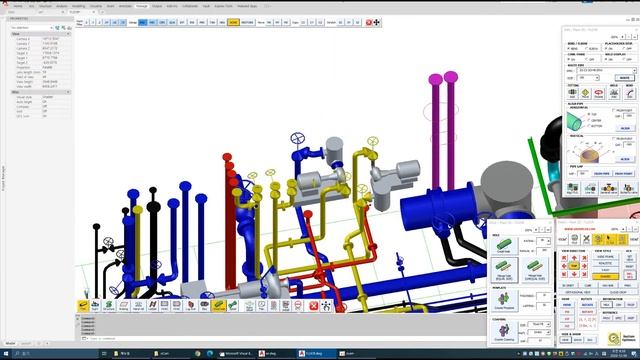Click the black X icon in view panel top row

(586, 239)
